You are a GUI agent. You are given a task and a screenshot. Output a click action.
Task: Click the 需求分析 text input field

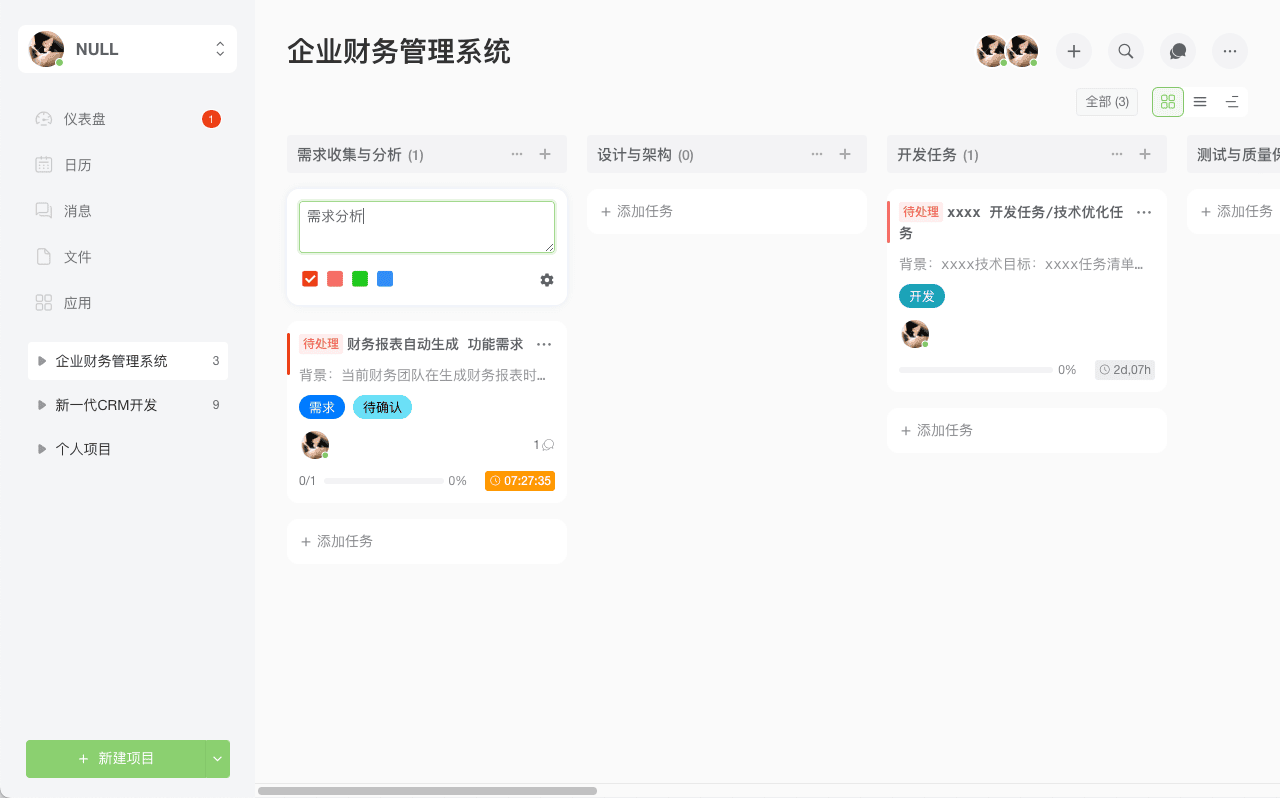(x=426, y=227)
